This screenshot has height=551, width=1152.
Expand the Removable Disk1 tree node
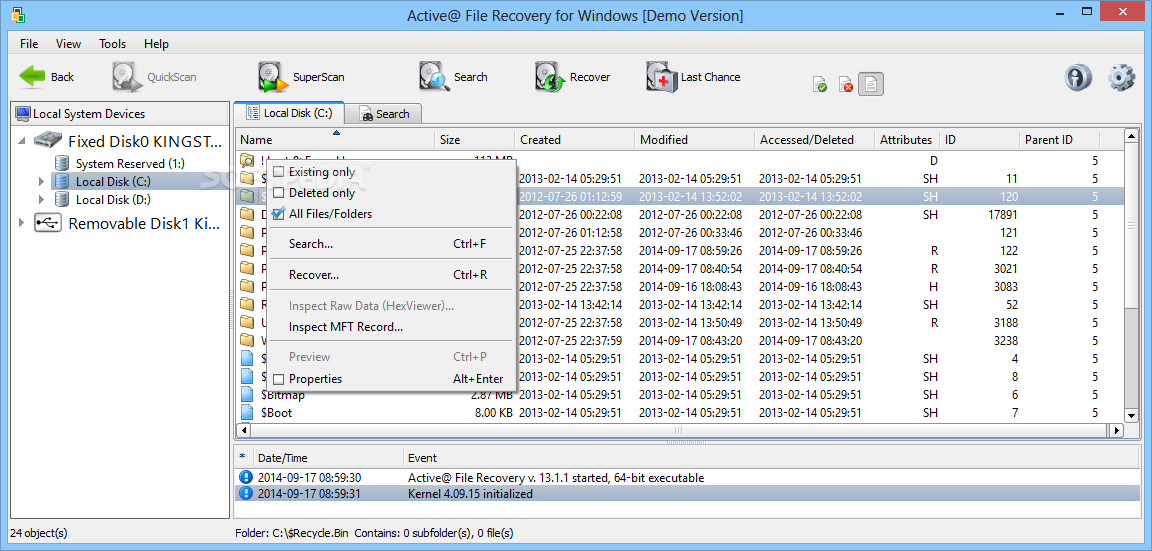pos(22,223)
